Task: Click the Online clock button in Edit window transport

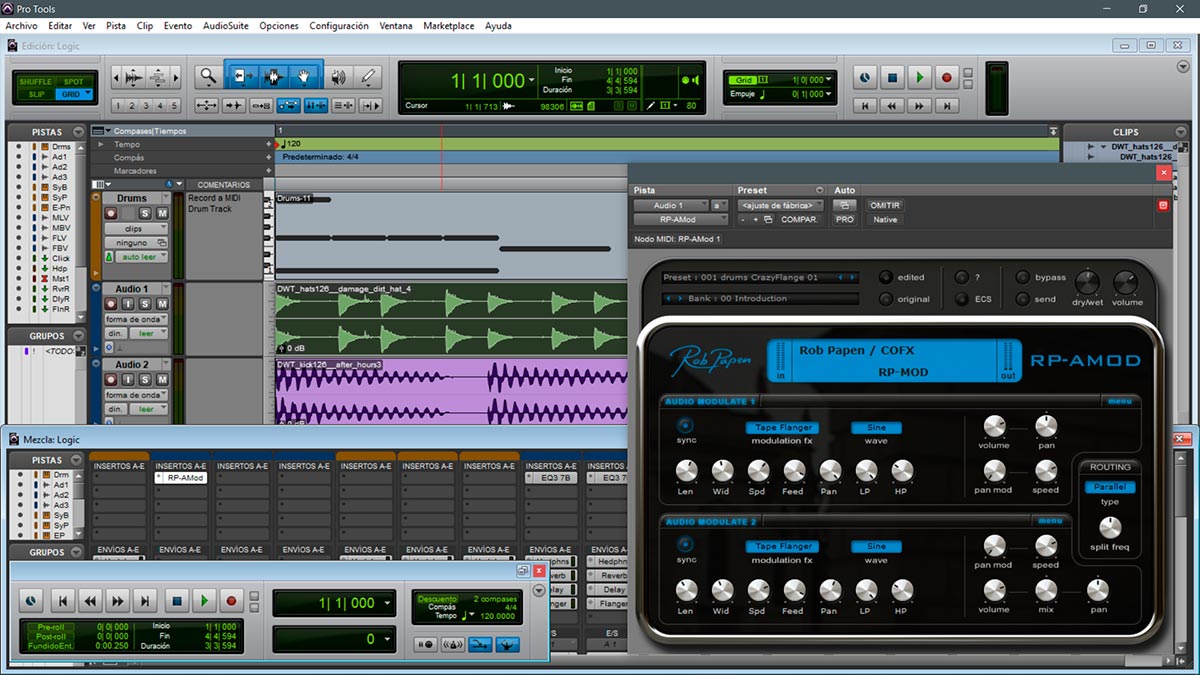Action: pyautogui.click(x=864, y=77)
